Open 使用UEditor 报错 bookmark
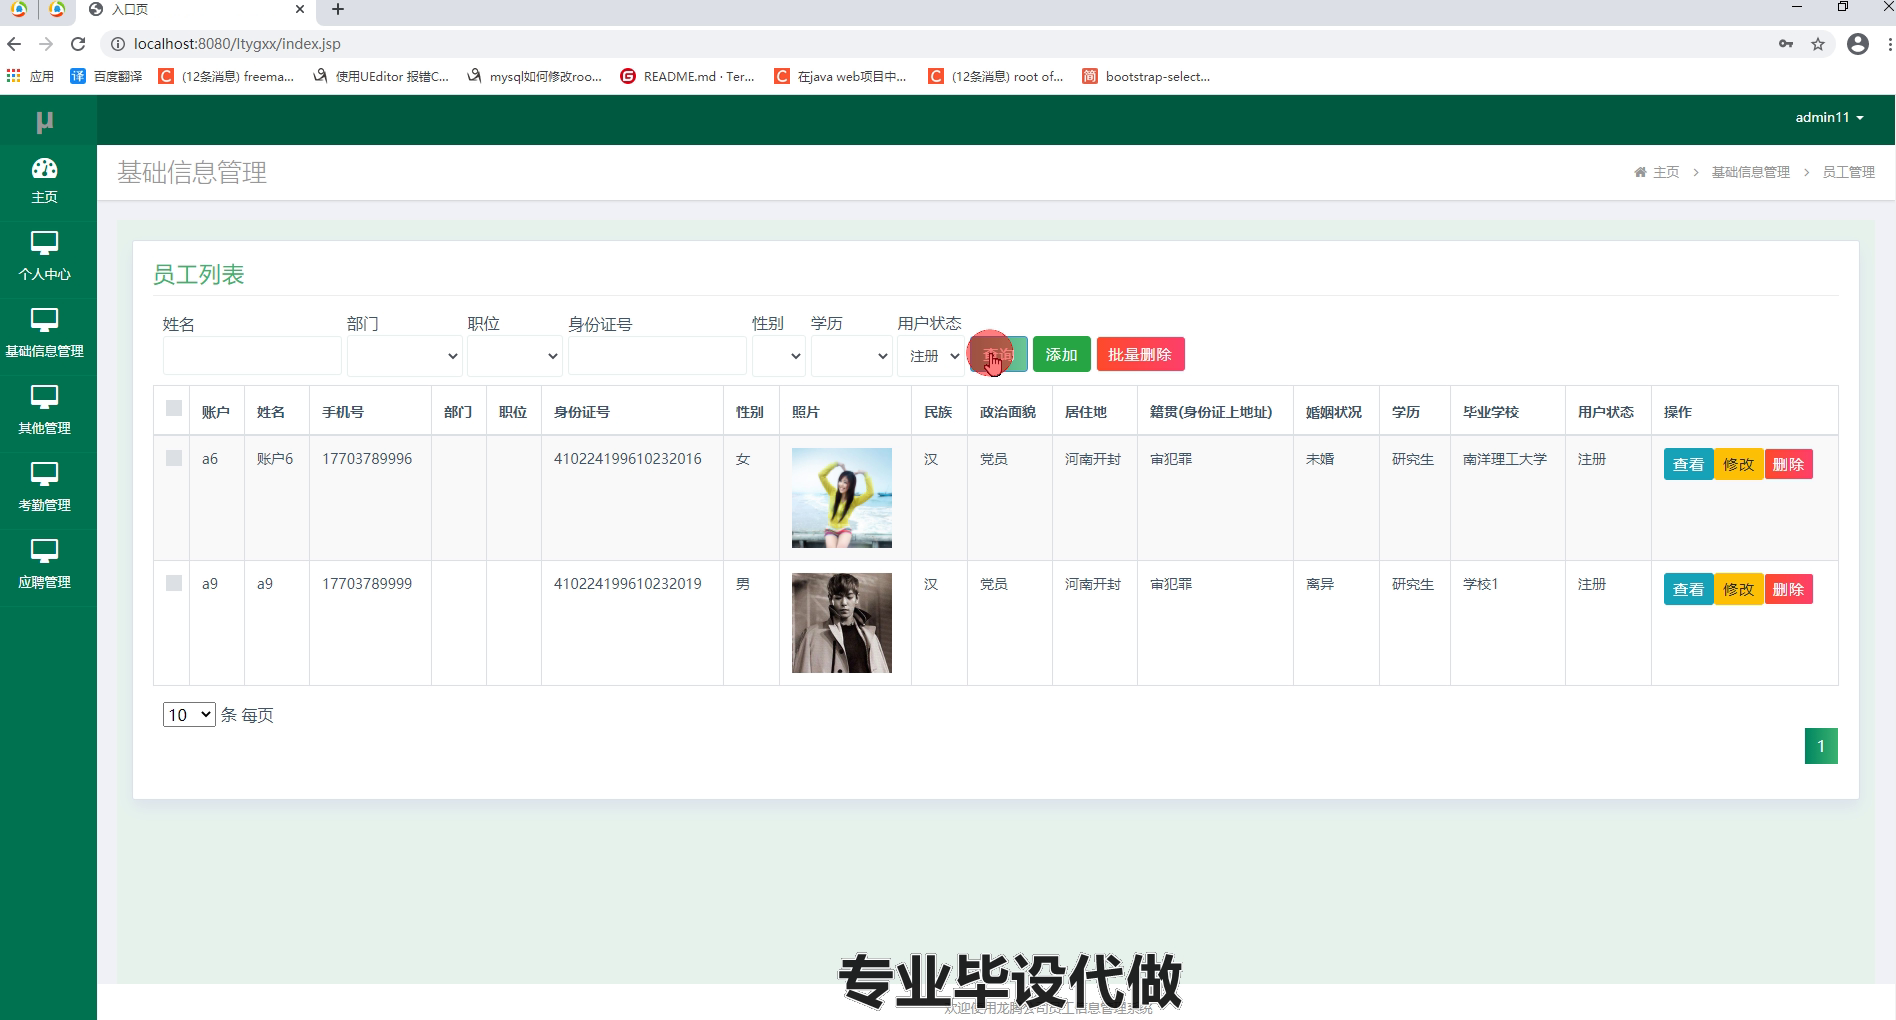 381,76
